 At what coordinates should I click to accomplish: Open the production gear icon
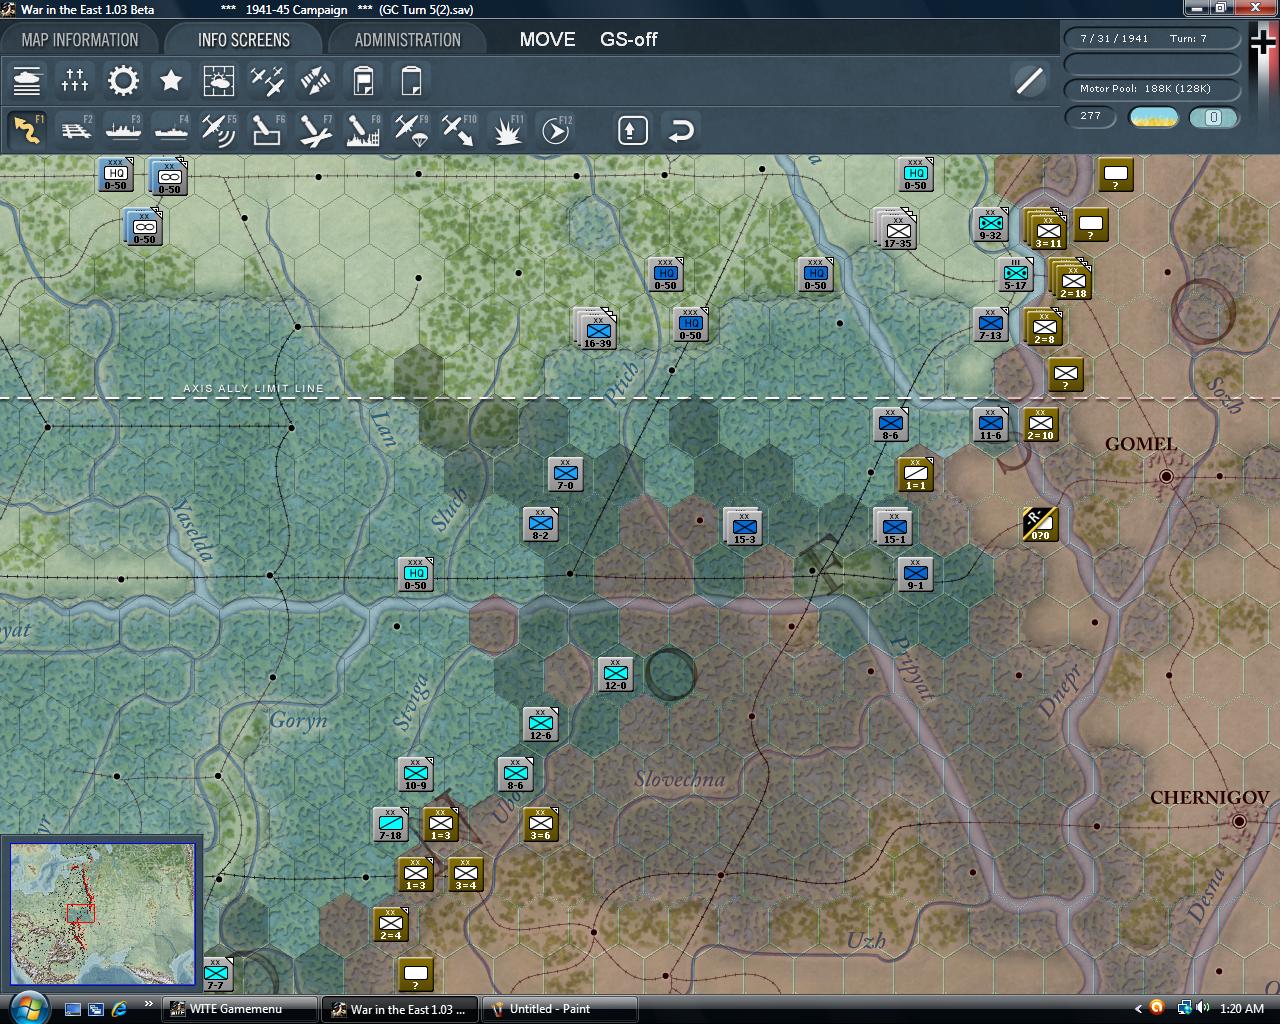pyautogui.click(x=123, y=81)
